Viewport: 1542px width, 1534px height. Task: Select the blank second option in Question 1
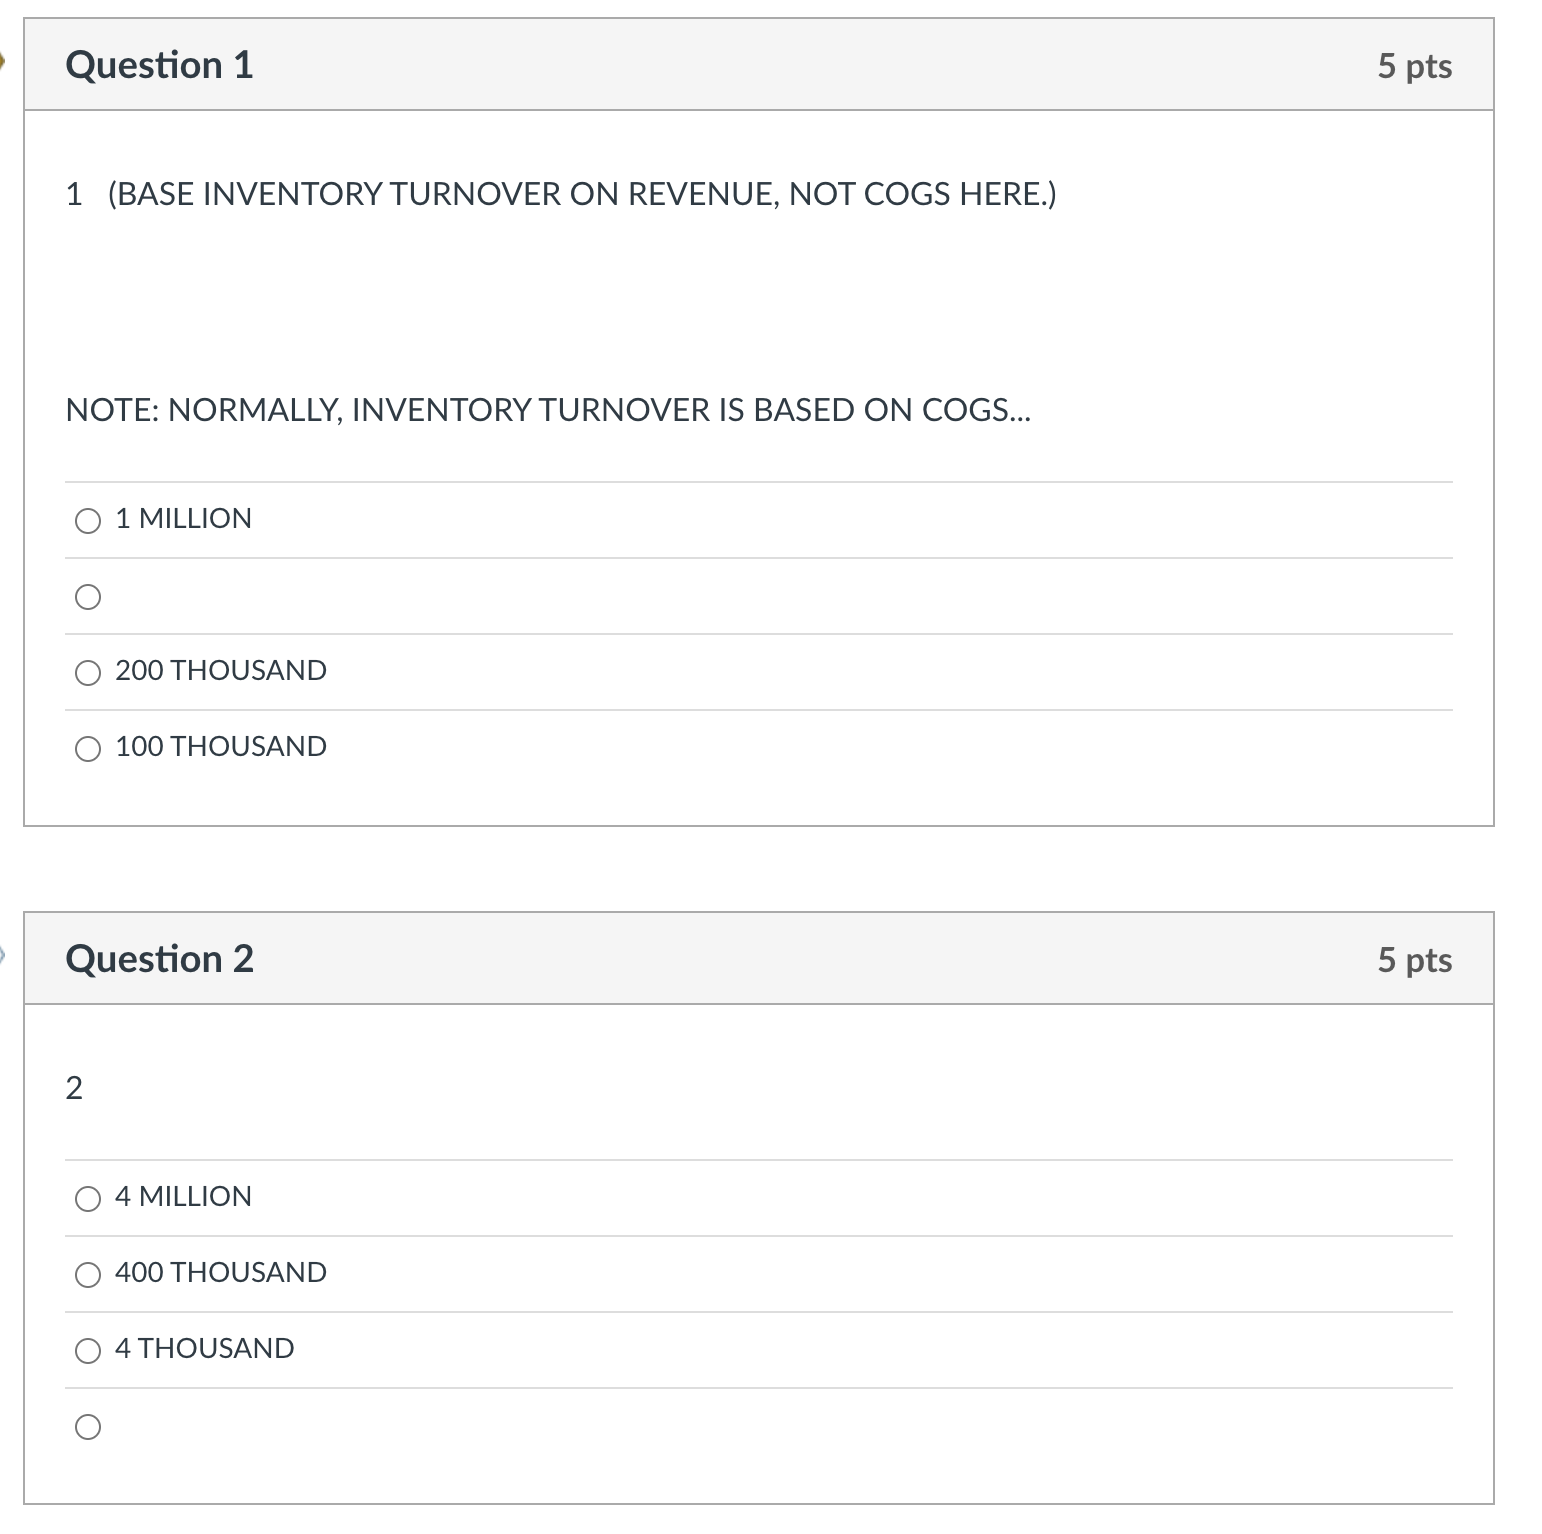[89, 597]
